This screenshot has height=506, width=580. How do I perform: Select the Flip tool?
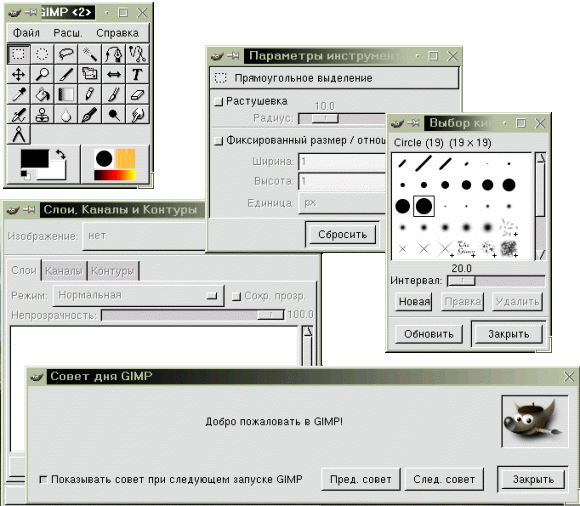point(113,74)
